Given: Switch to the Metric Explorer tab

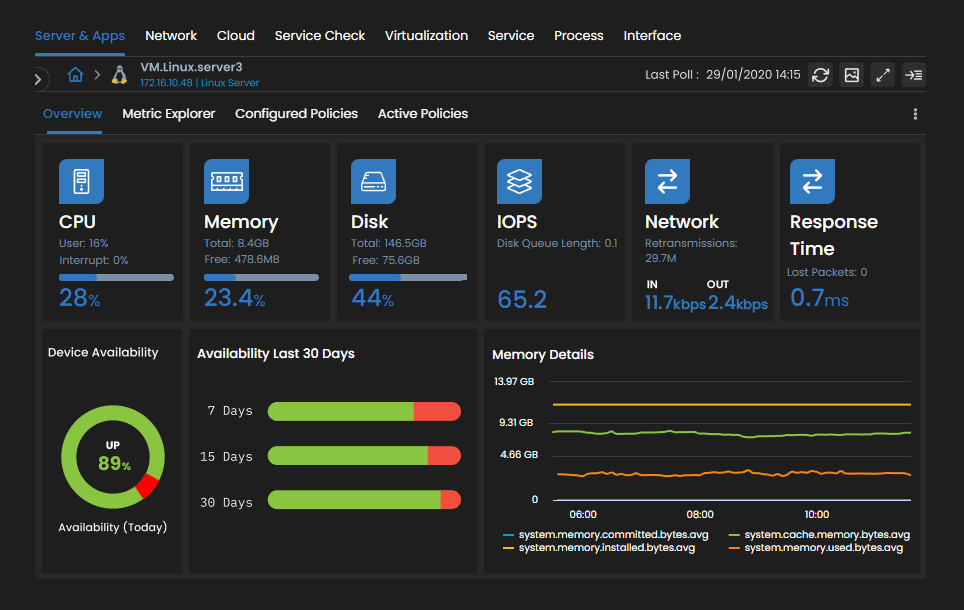Looking at the screenshot, I should click(x=168, y=114).
